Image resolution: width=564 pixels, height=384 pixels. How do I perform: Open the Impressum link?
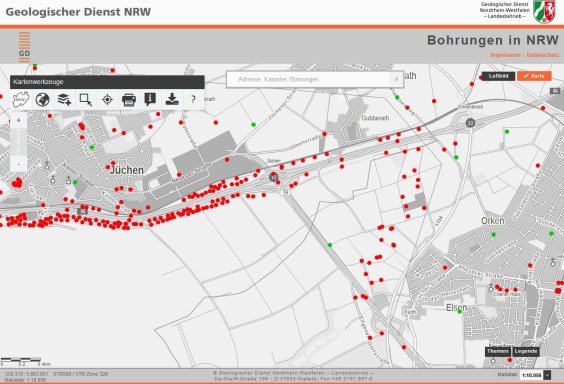point(505,55)
